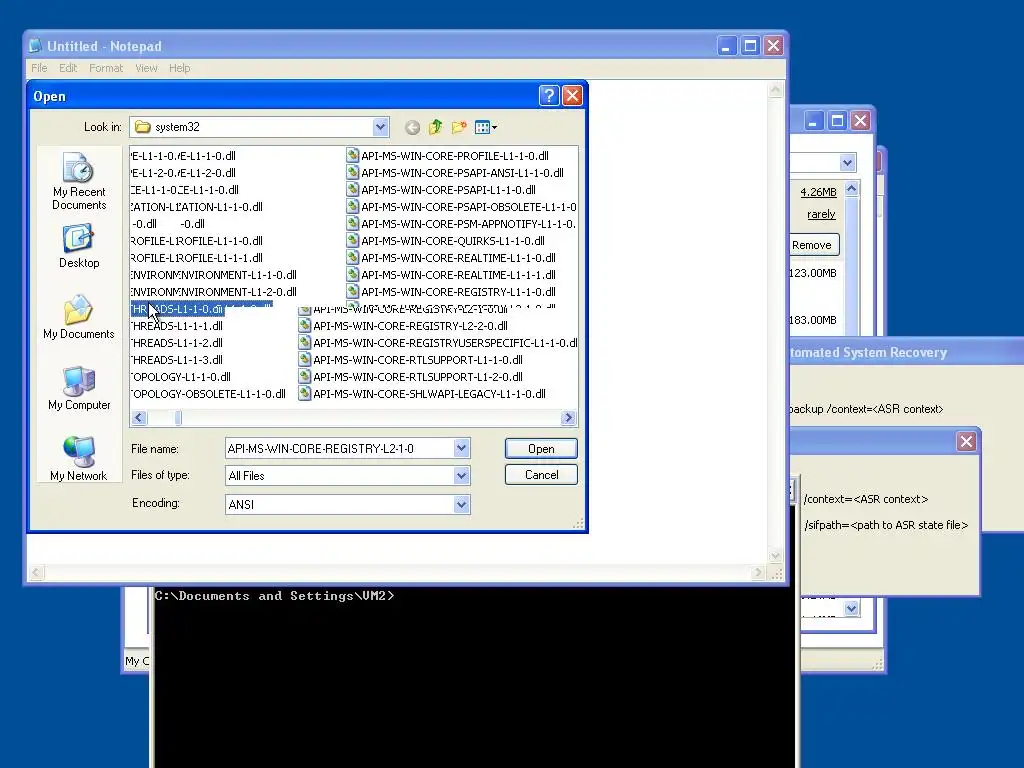The width and height of the screenshot is (1024, 768).
Task: Select API-MS-WIN-CORE-PSAPI-OBSOLETE file icon
Action: coord(353,206)
